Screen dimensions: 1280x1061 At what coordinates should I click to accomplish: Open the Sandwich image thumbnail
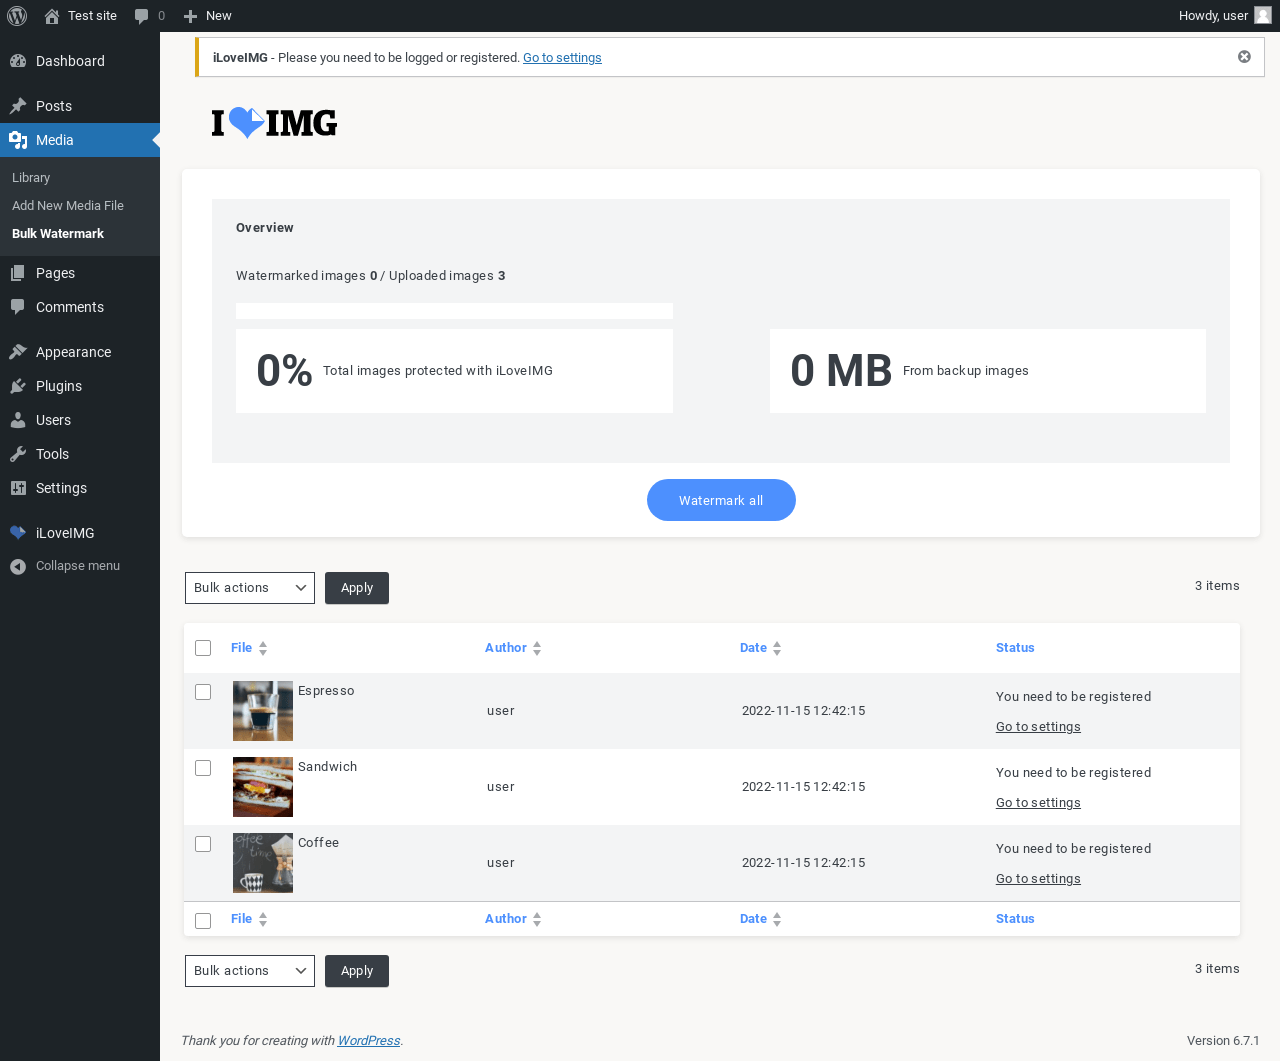pos(263,787)
